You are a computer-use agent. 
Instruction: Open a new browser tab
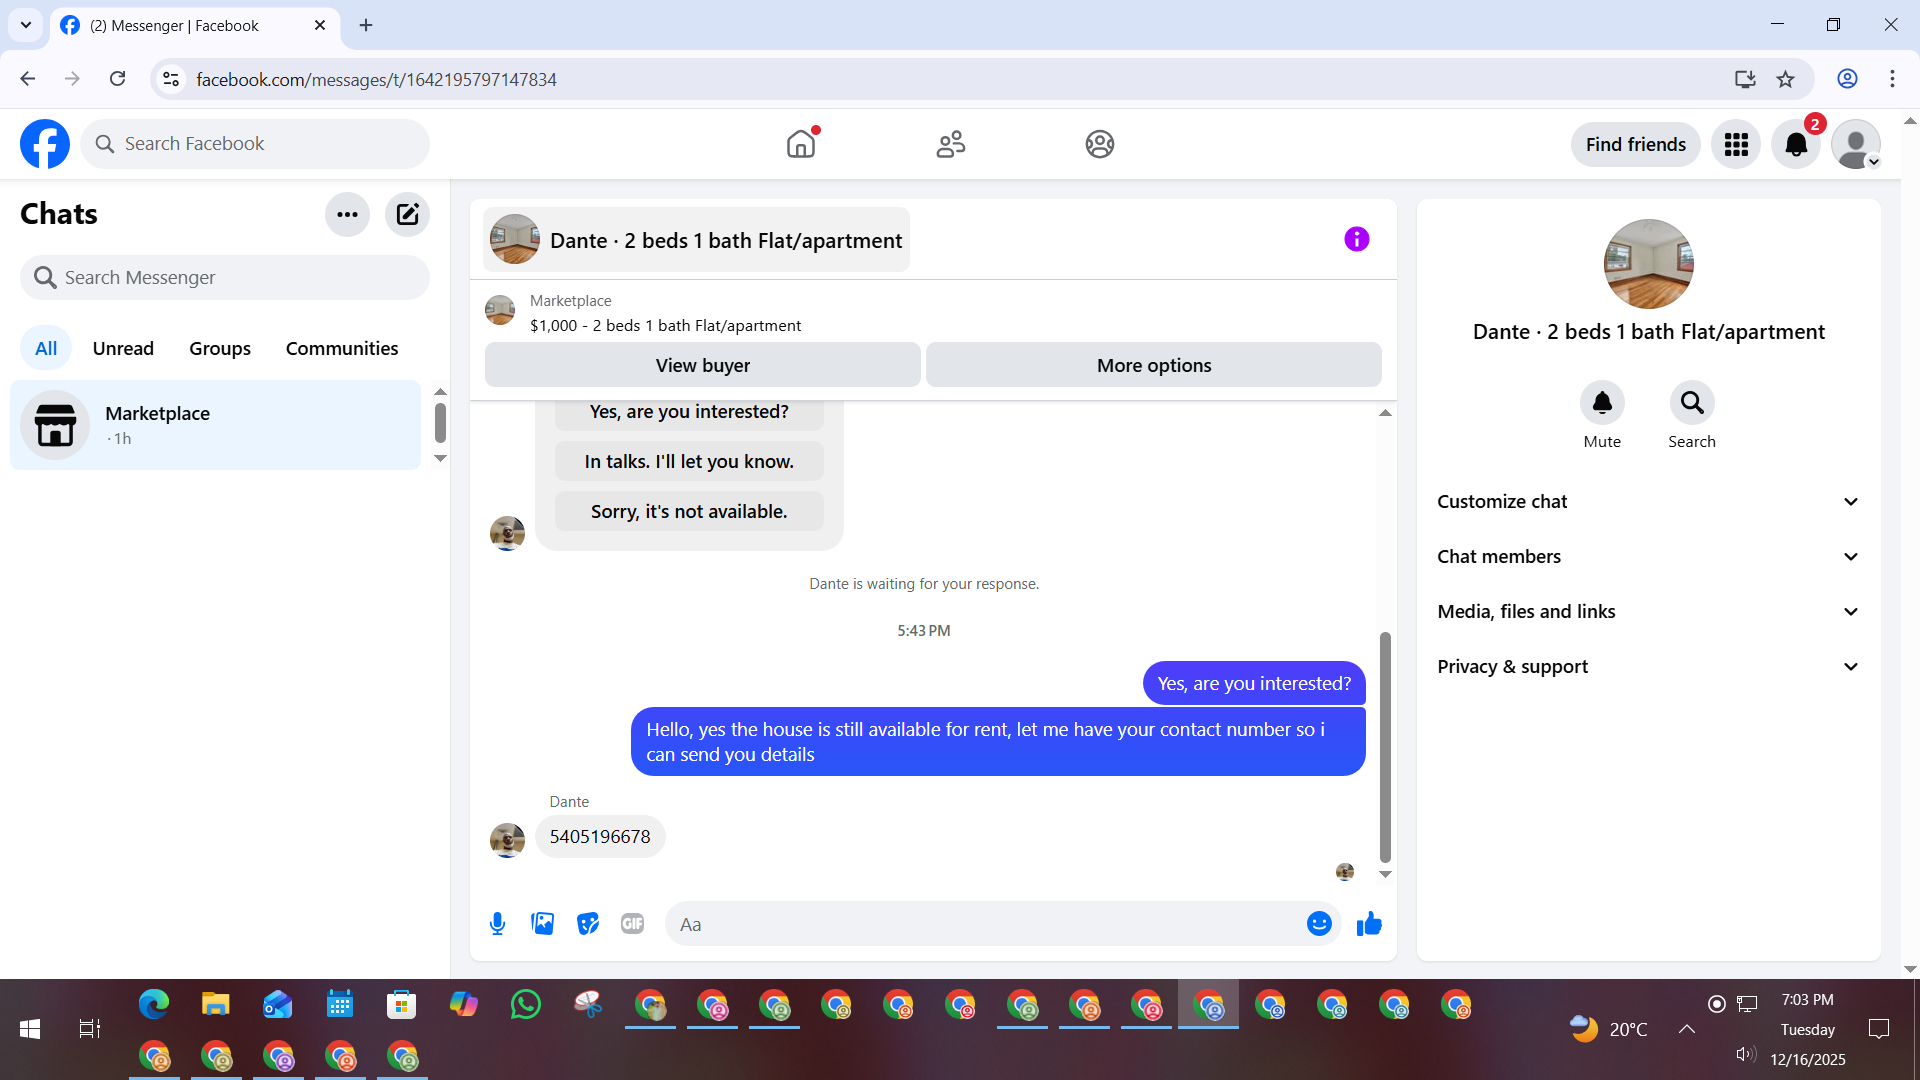(366, 25)
